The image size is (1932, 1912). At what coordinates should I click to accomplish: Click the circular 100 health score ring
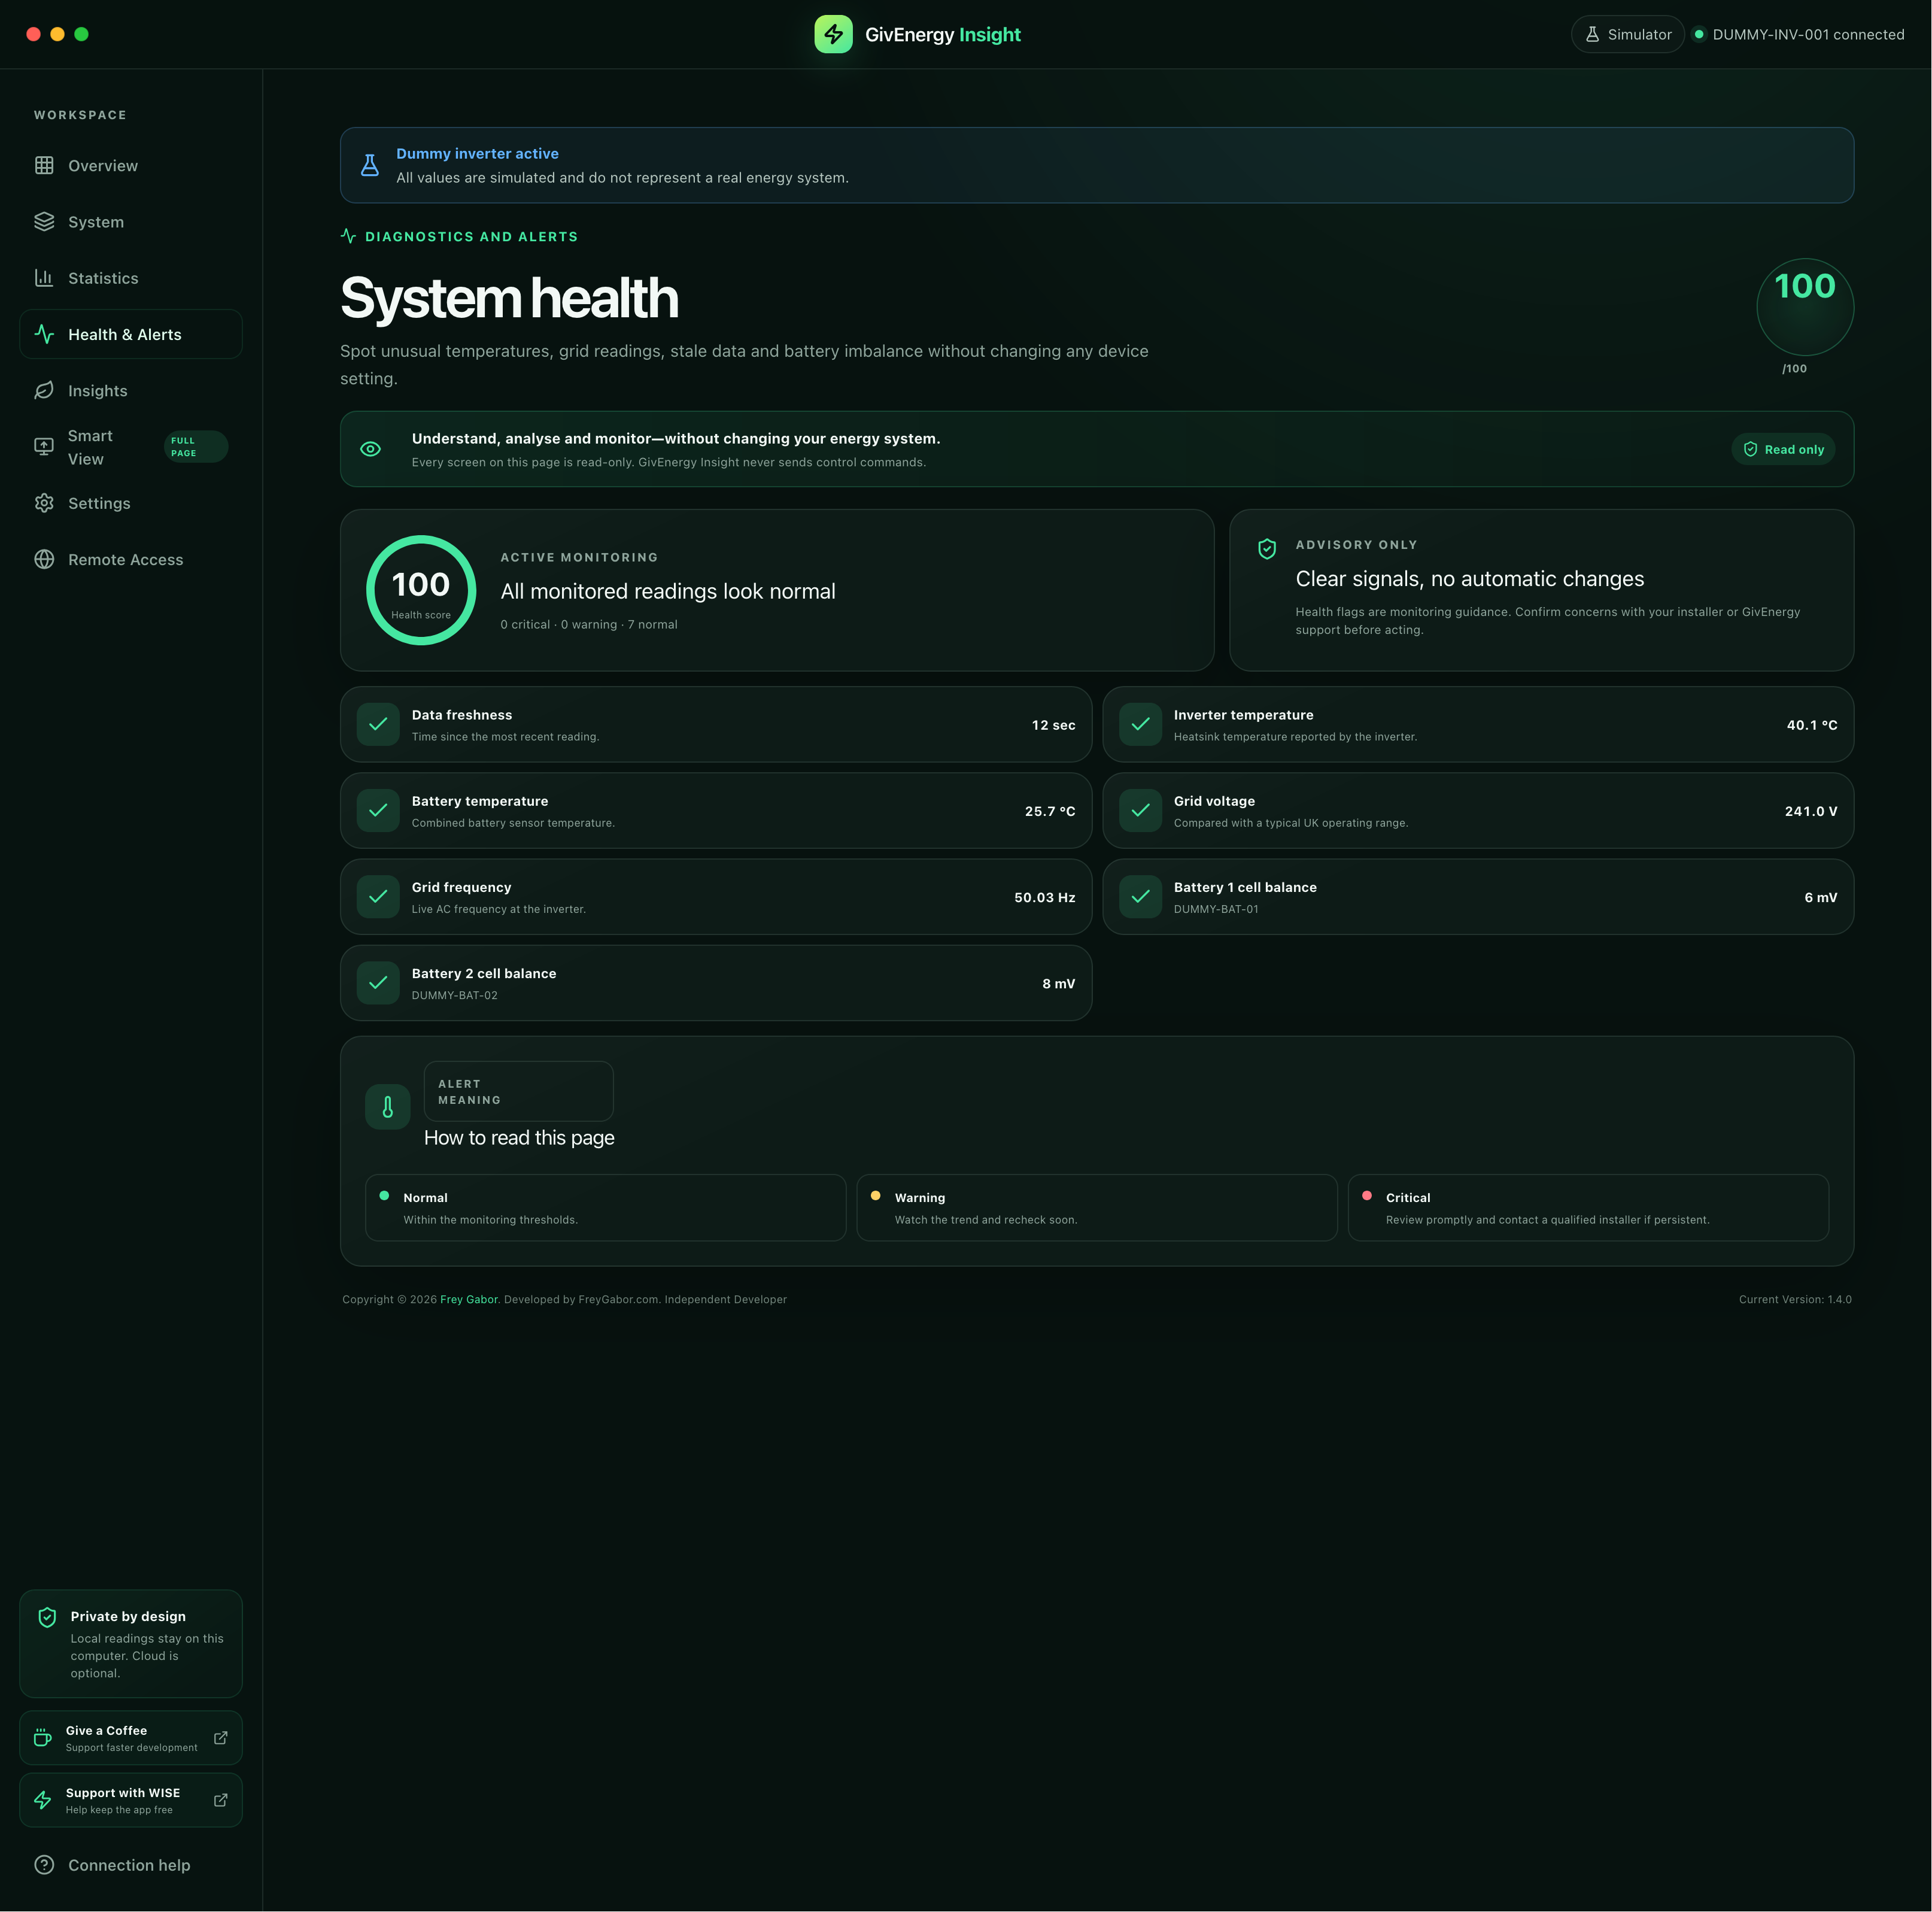point(421,590)
